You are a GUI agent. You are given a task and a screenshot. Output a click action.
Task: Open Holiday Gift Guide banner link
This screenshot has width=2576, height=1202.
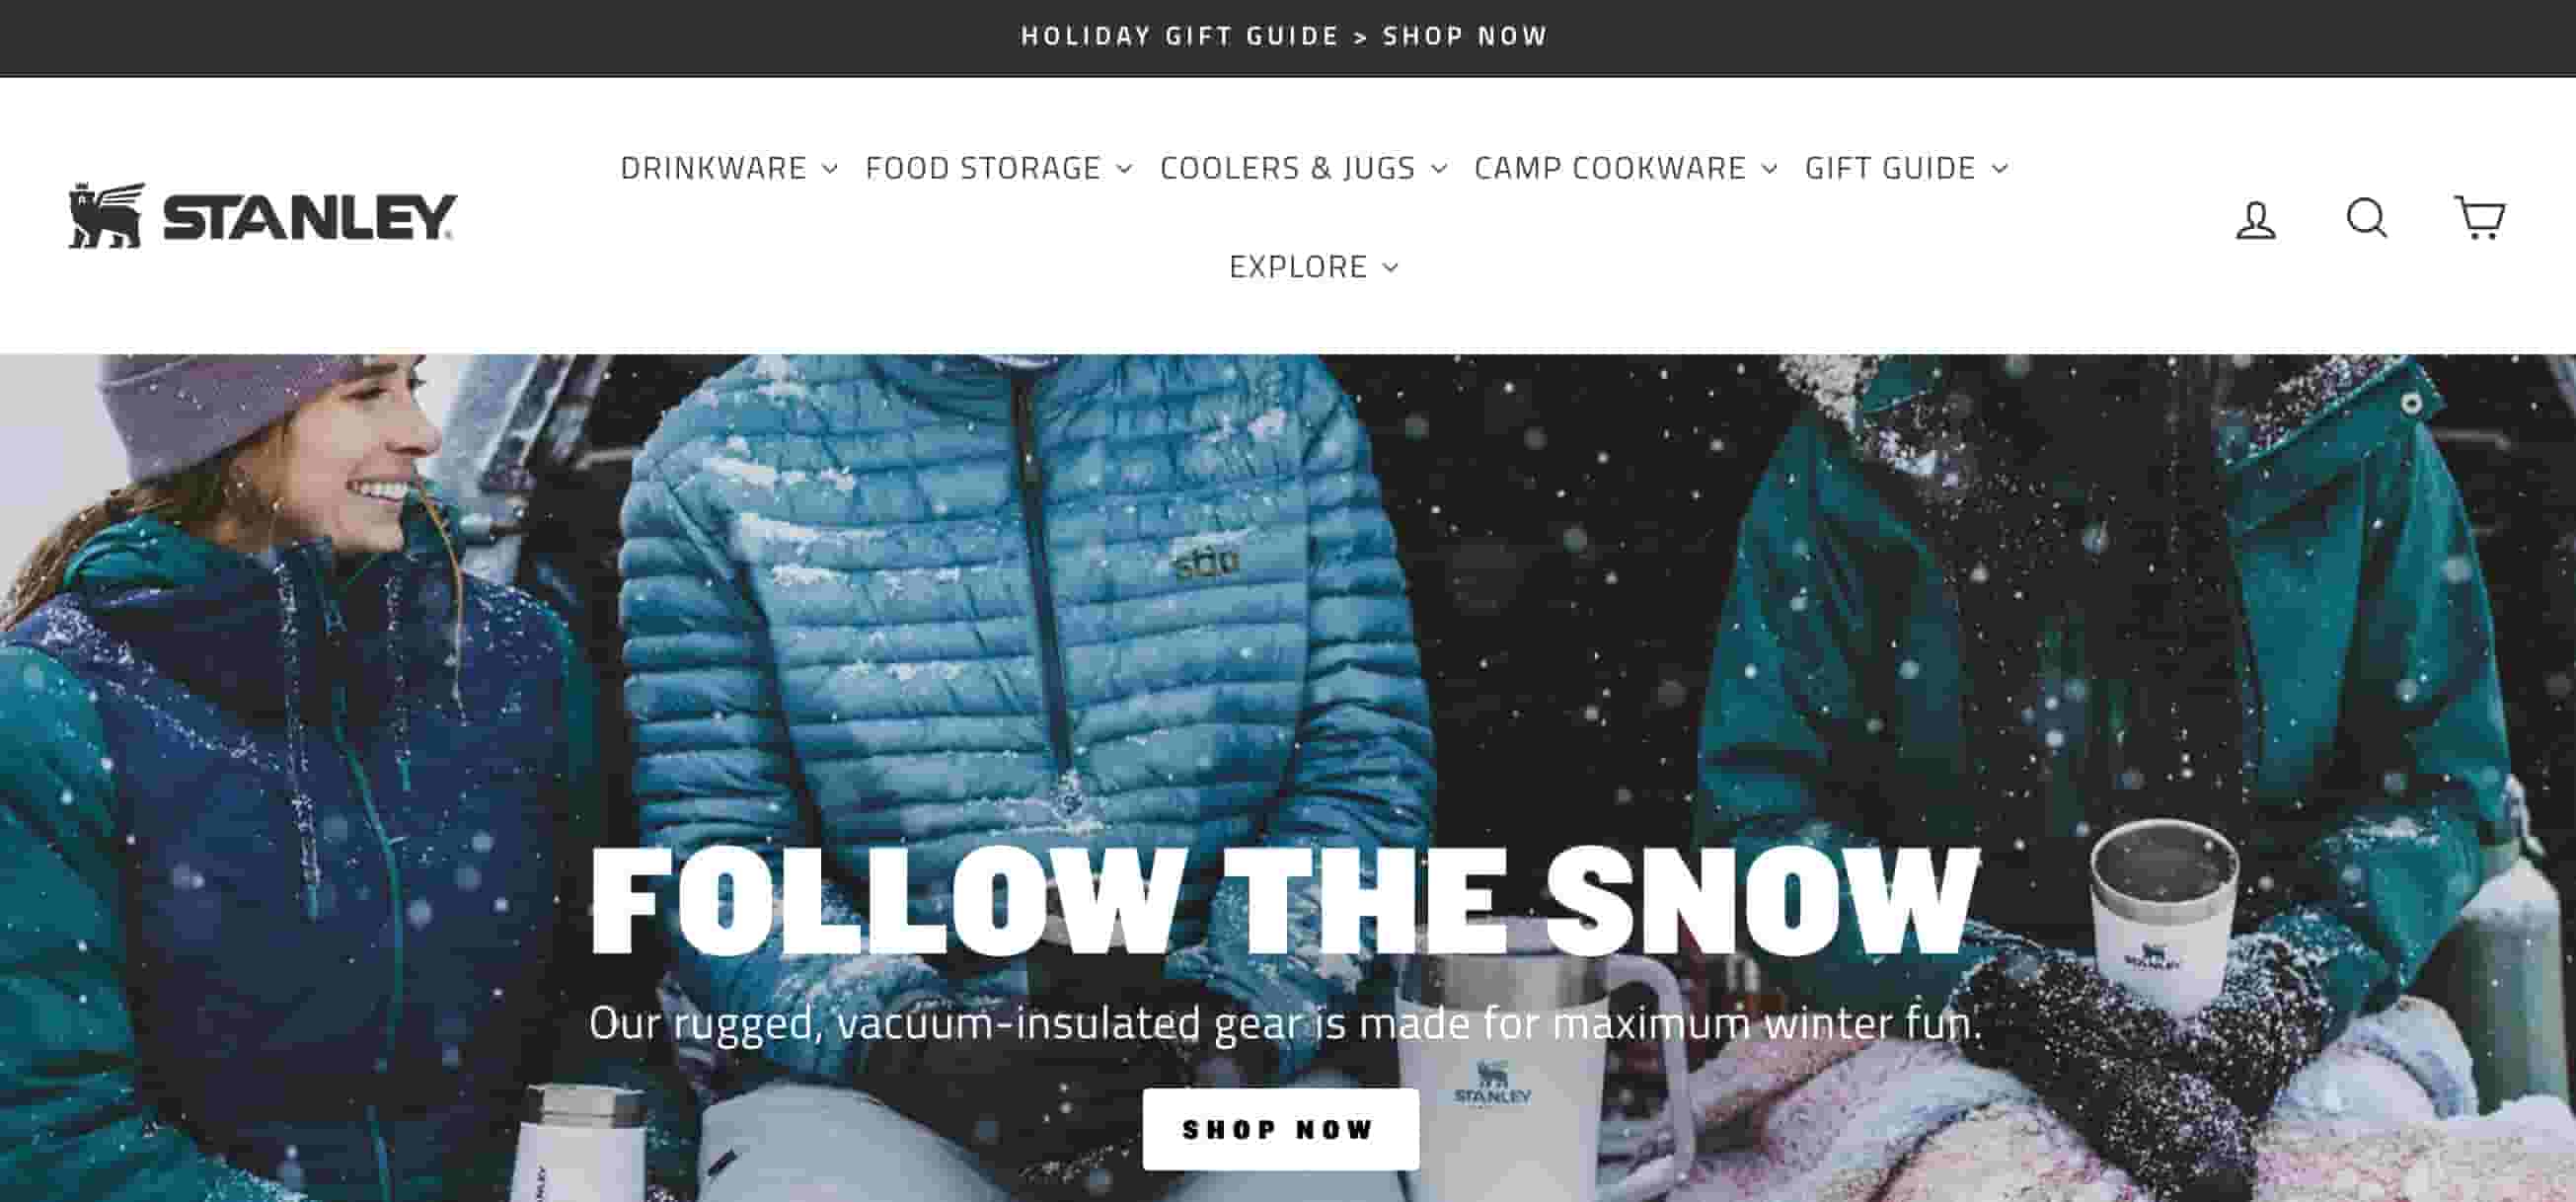tap(1285, 36)
